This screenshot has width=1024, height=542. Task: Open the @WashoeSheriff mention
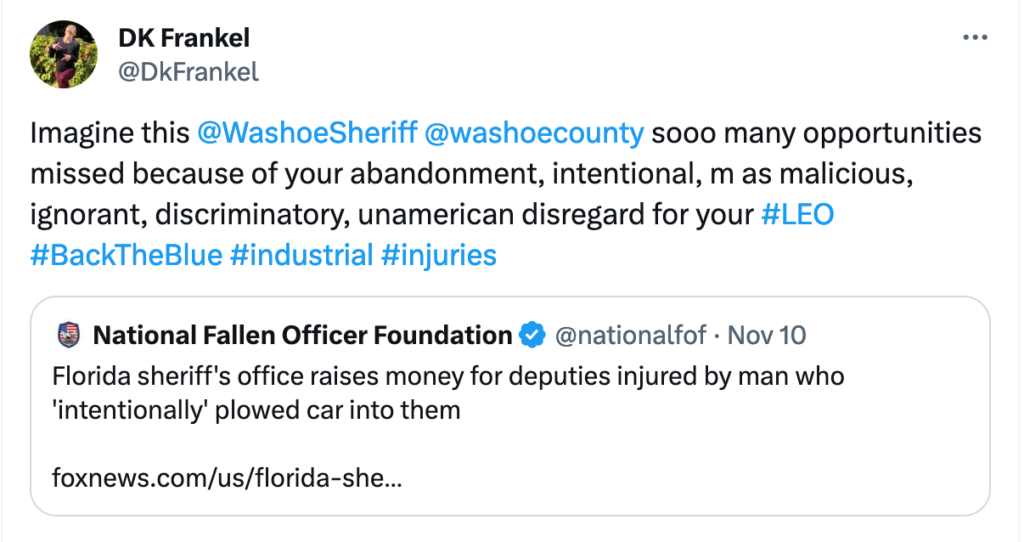[x=307, y=133]
